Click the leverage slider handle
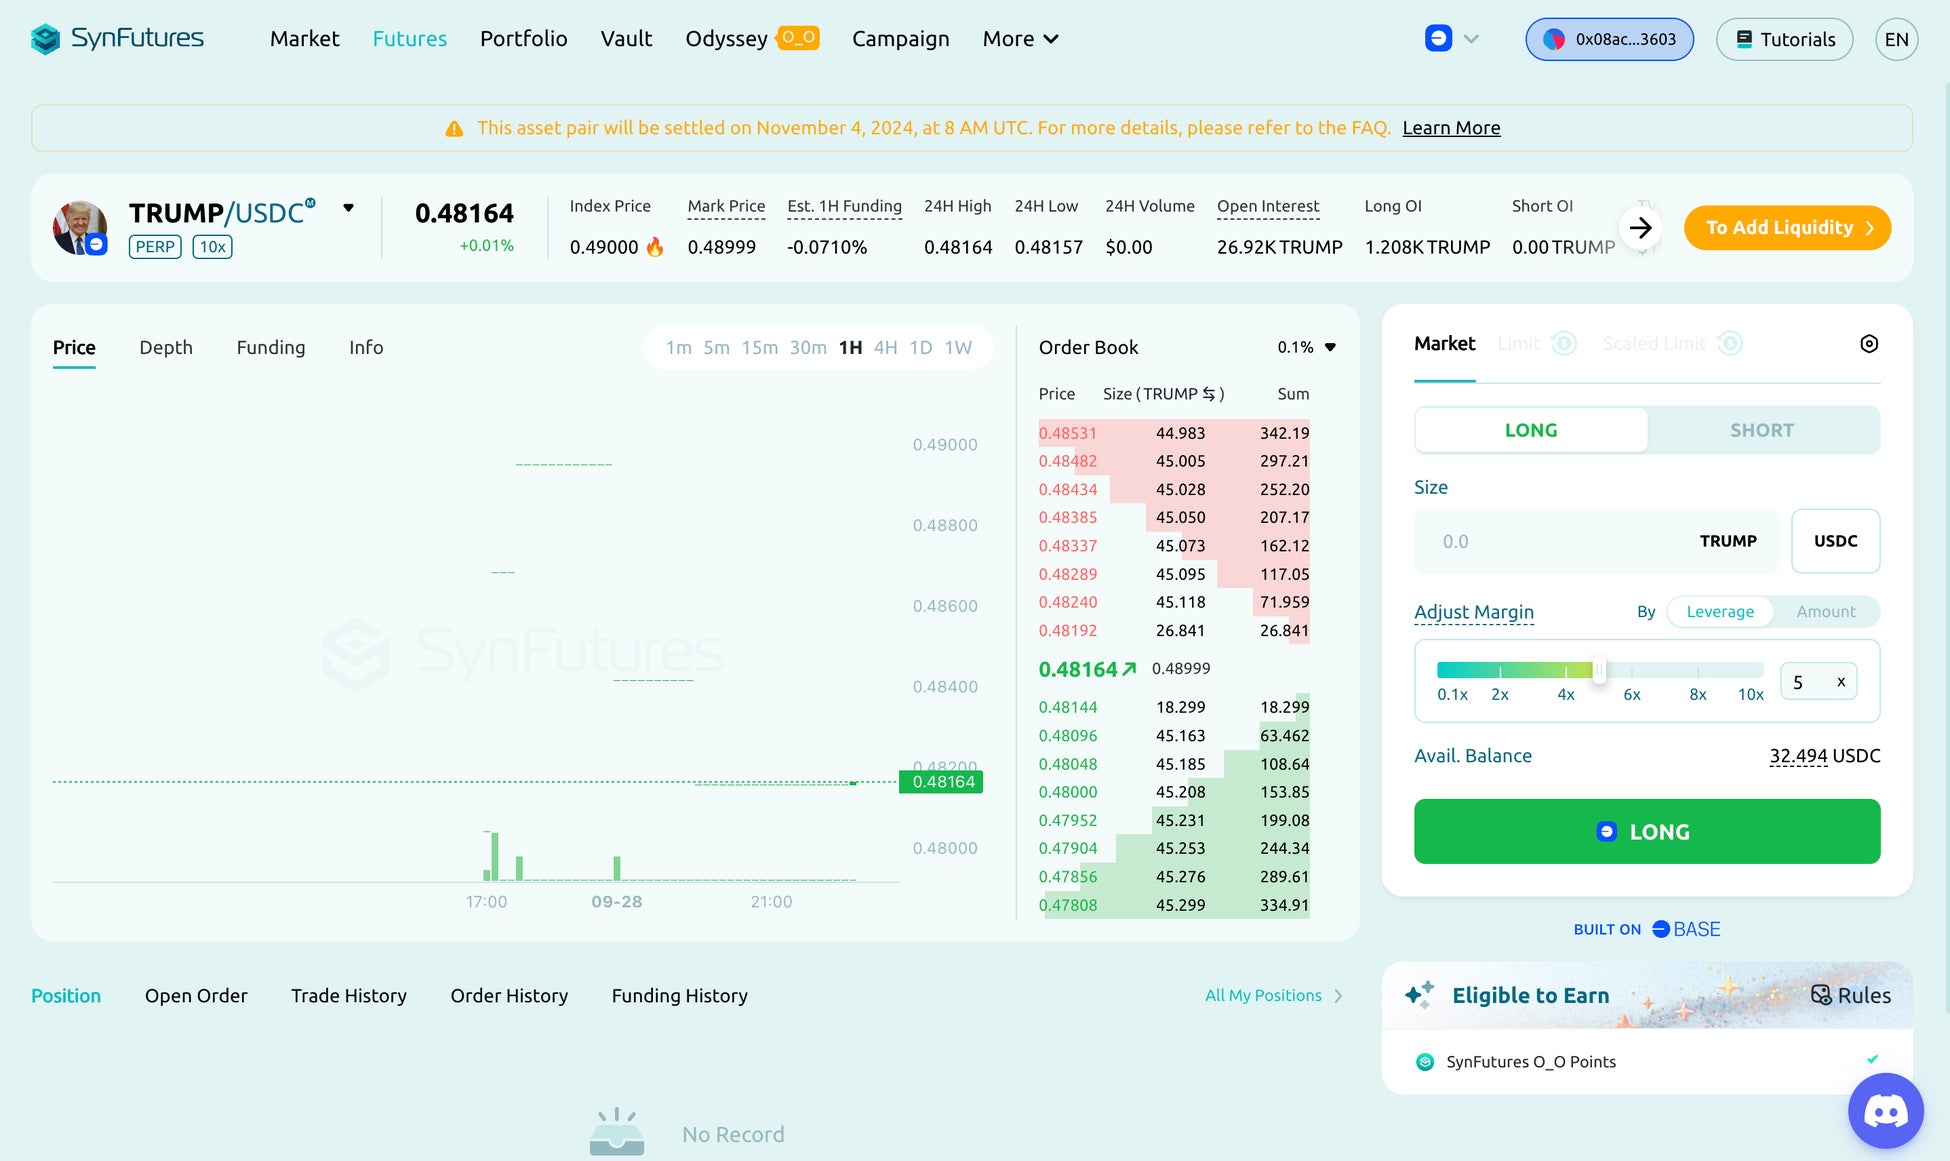The width and height of the screenshot is (1950, 1161). point(1599,670)
